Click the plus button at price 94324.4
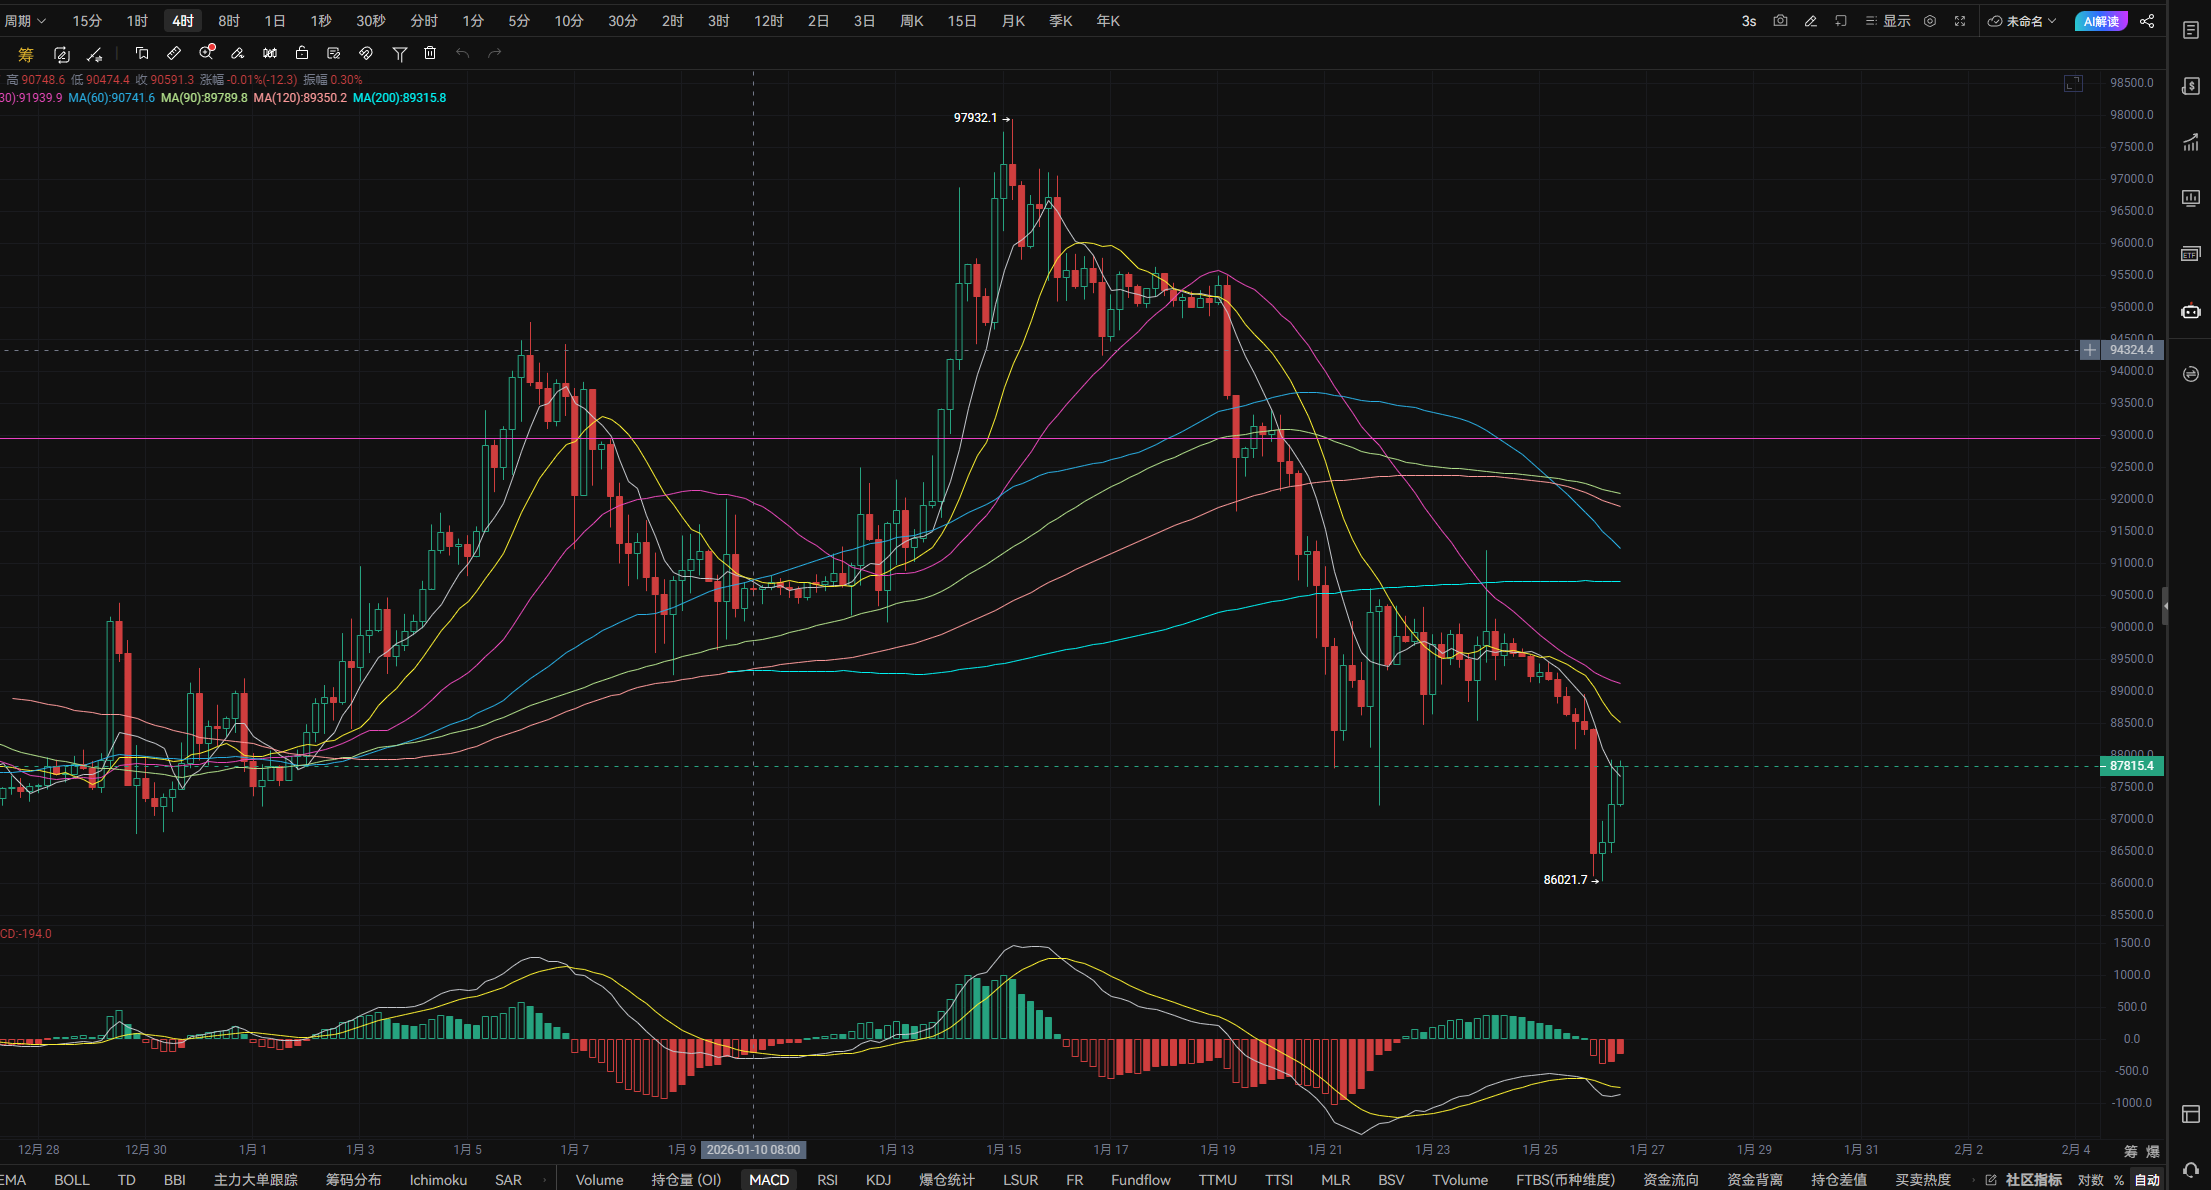 coord(2090,350)
